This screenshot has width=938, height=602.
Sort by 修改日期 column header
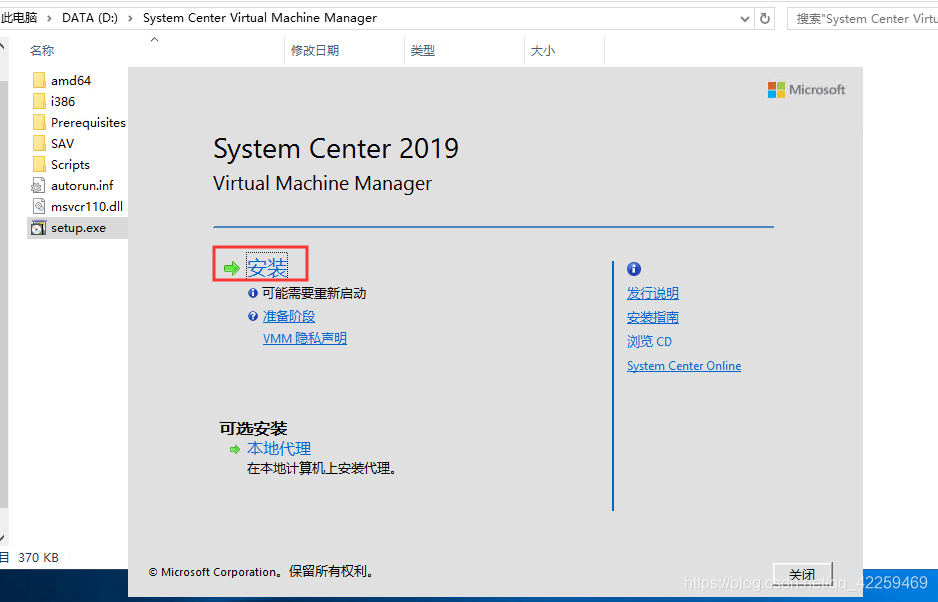(315, 50)
